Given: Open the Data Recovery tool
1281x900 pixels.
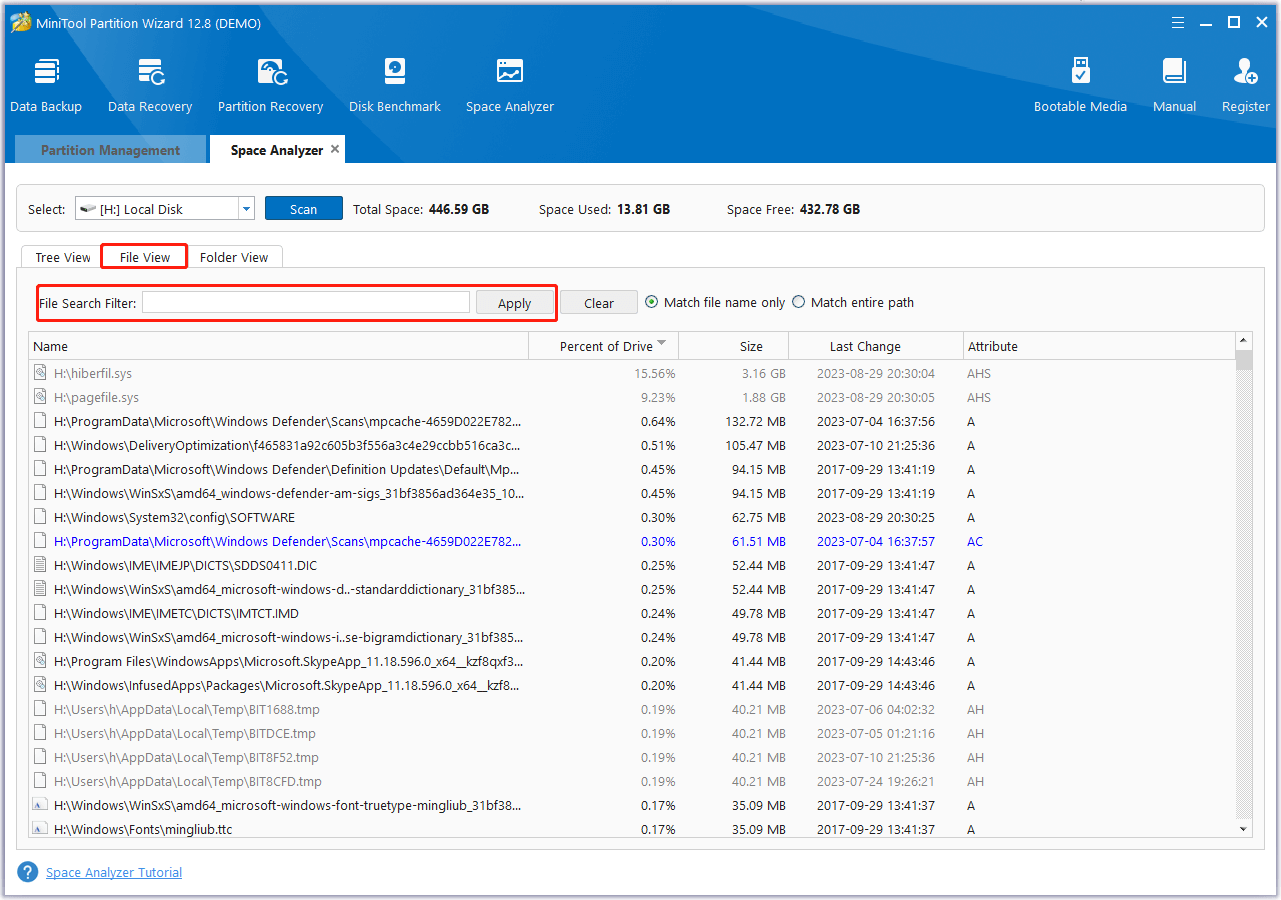Looking at the screenshot, I should [x=150, y=85].
